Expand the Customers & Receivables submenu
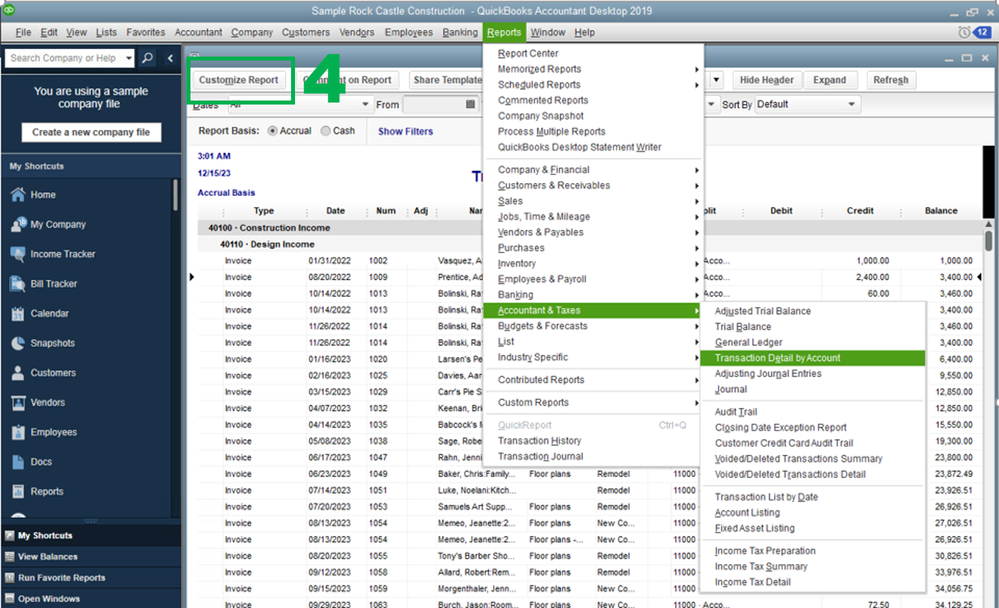999x608 pixels. click(x=696, y=185)
